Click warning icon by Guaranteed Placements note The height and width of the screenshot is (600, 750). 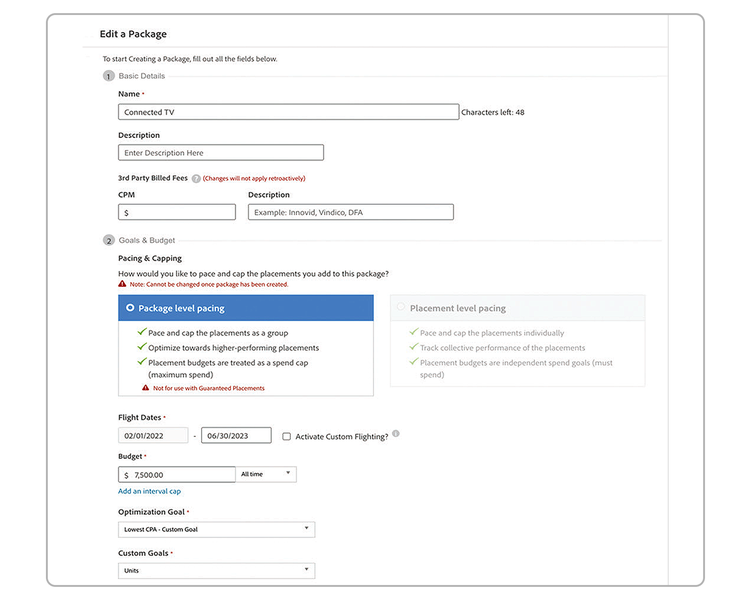pos(145,387)
